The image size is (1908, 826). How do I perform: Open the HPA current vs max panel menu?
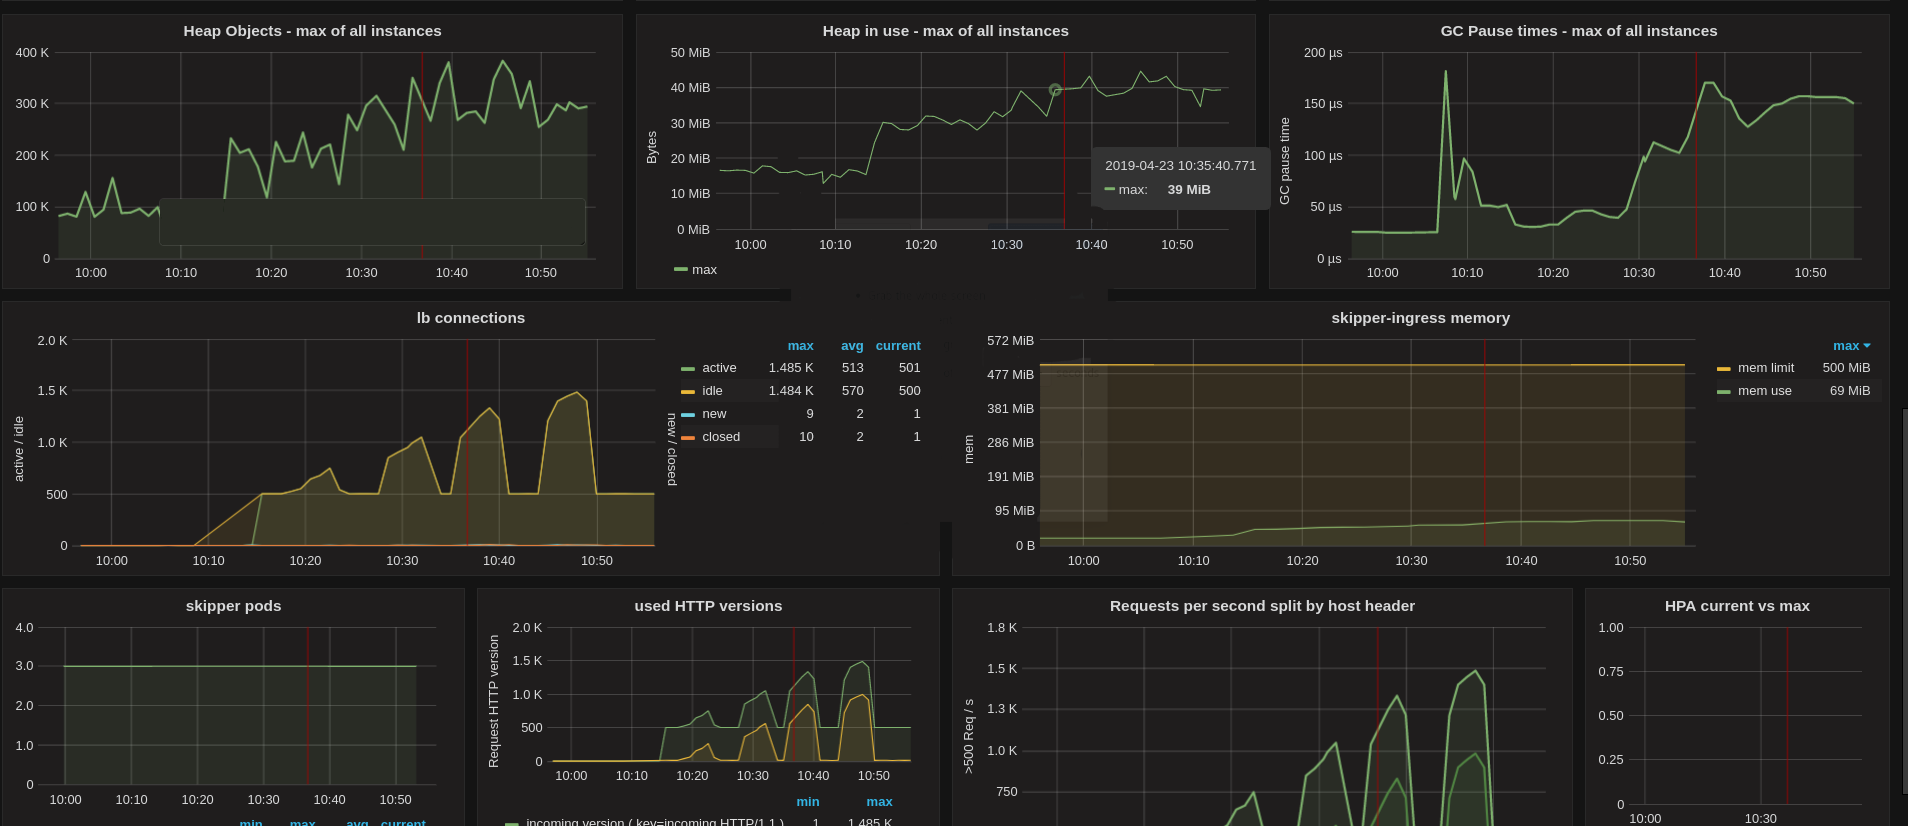click(x=1737, y=606)
